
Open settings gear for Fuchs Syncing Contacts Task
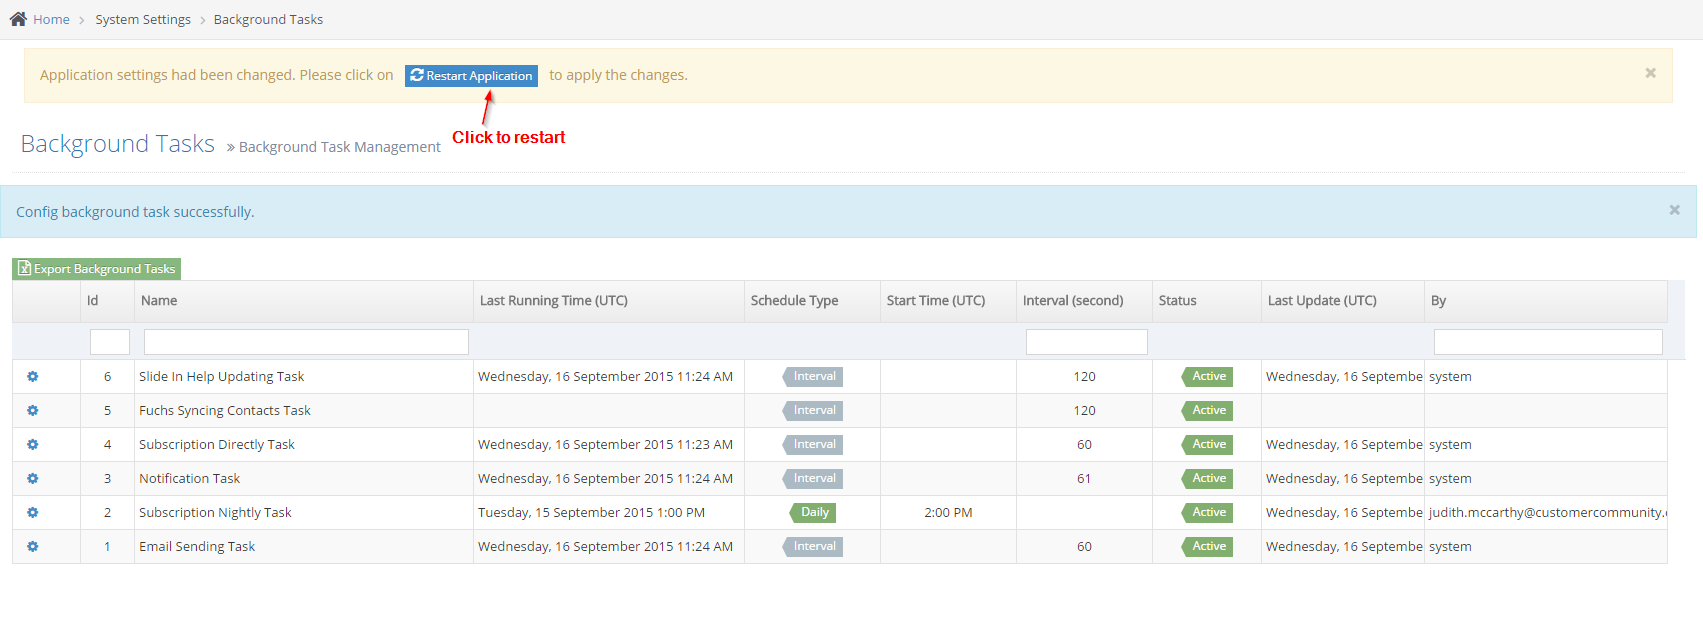point(32,411)
